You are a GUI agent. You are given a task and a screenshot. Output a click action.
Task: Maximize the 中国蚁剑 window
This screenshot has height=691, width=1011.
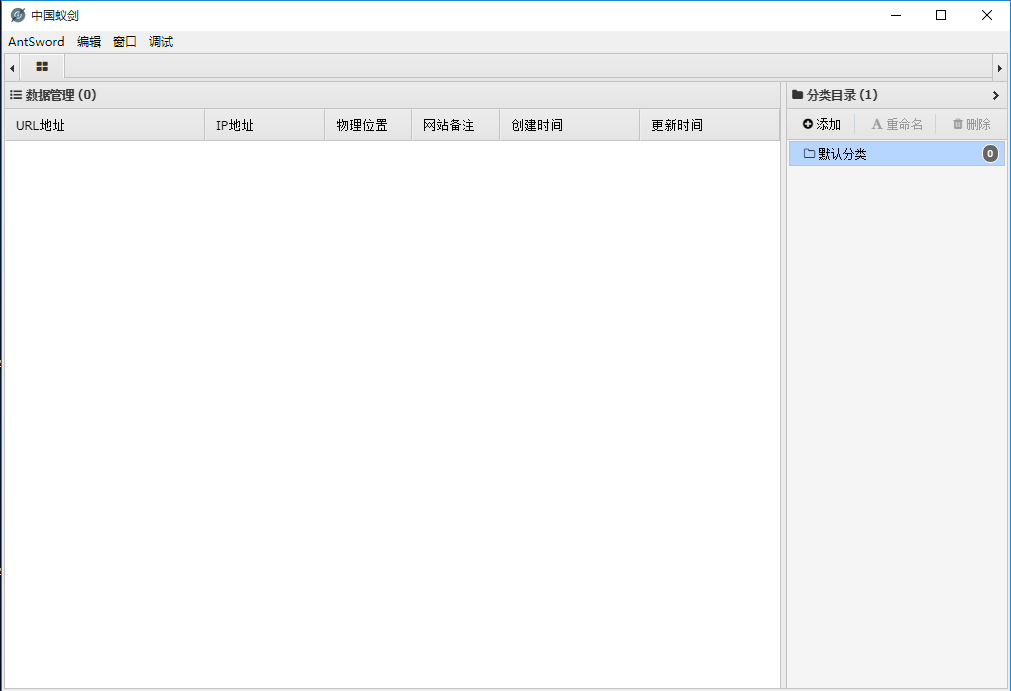pyautogui.click(x=941, y=15)
